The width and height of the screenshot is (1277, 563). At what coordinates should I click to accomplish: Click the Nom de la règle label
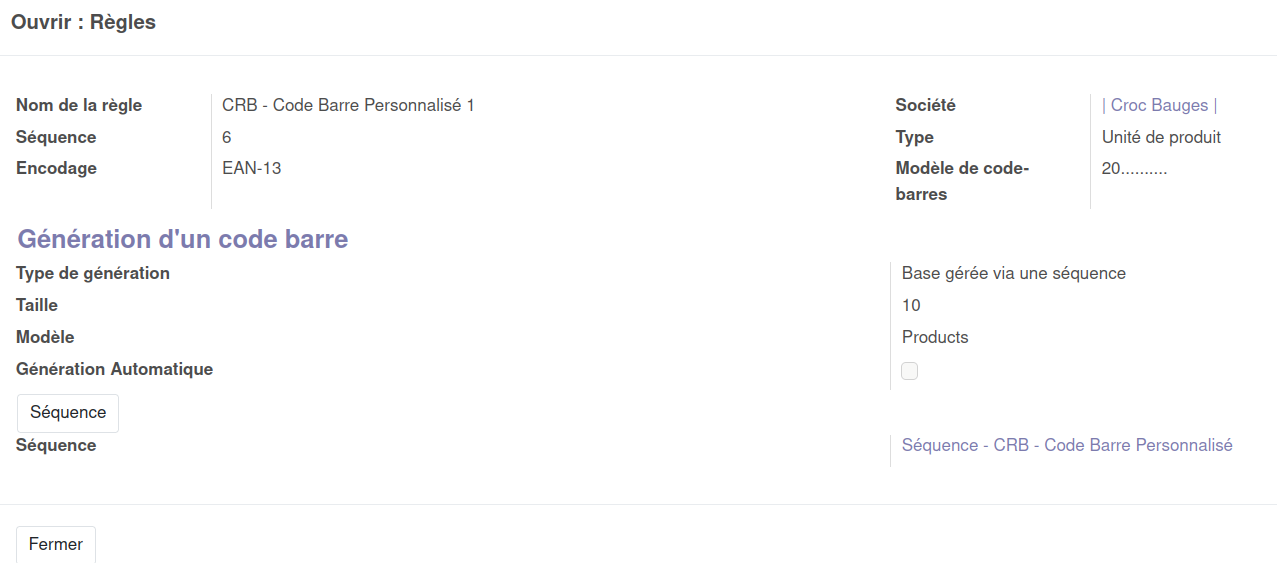79,105
